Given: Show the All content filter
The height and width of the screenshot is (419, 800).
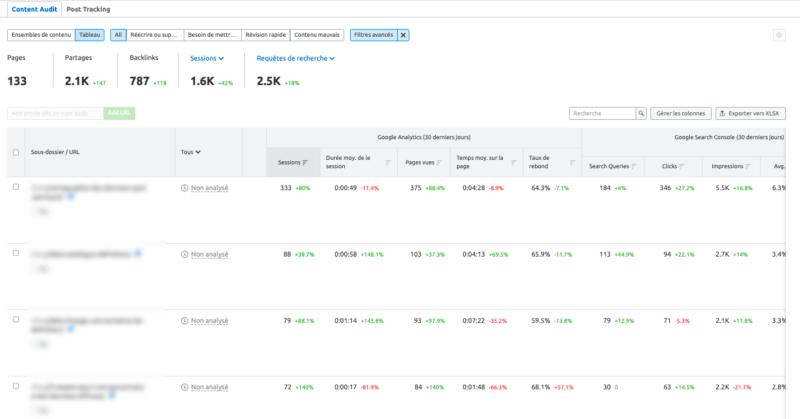Looking at the screenshot, I should [x=118, y=35].
